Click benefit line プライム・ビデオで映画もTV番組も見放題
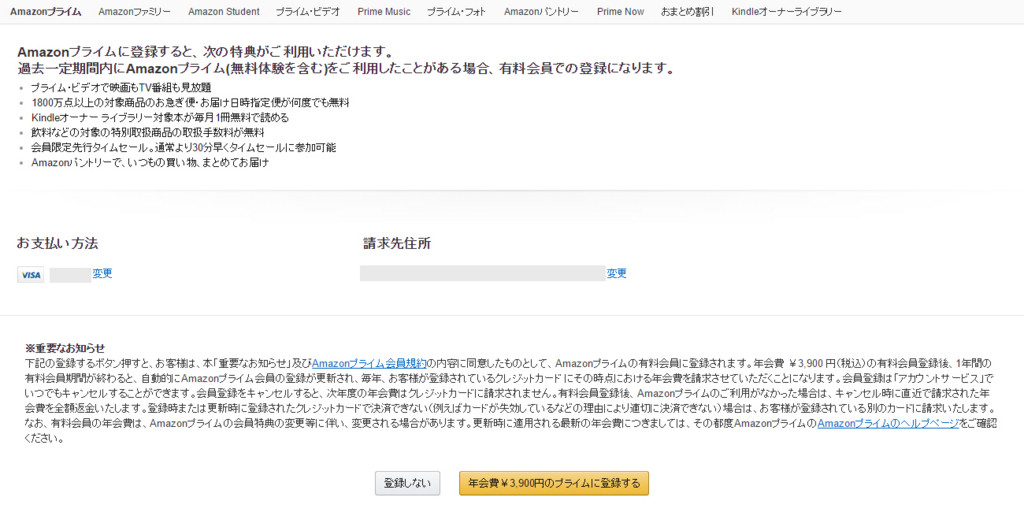Viewport: 1024px width, 512px height. point(121,88)
